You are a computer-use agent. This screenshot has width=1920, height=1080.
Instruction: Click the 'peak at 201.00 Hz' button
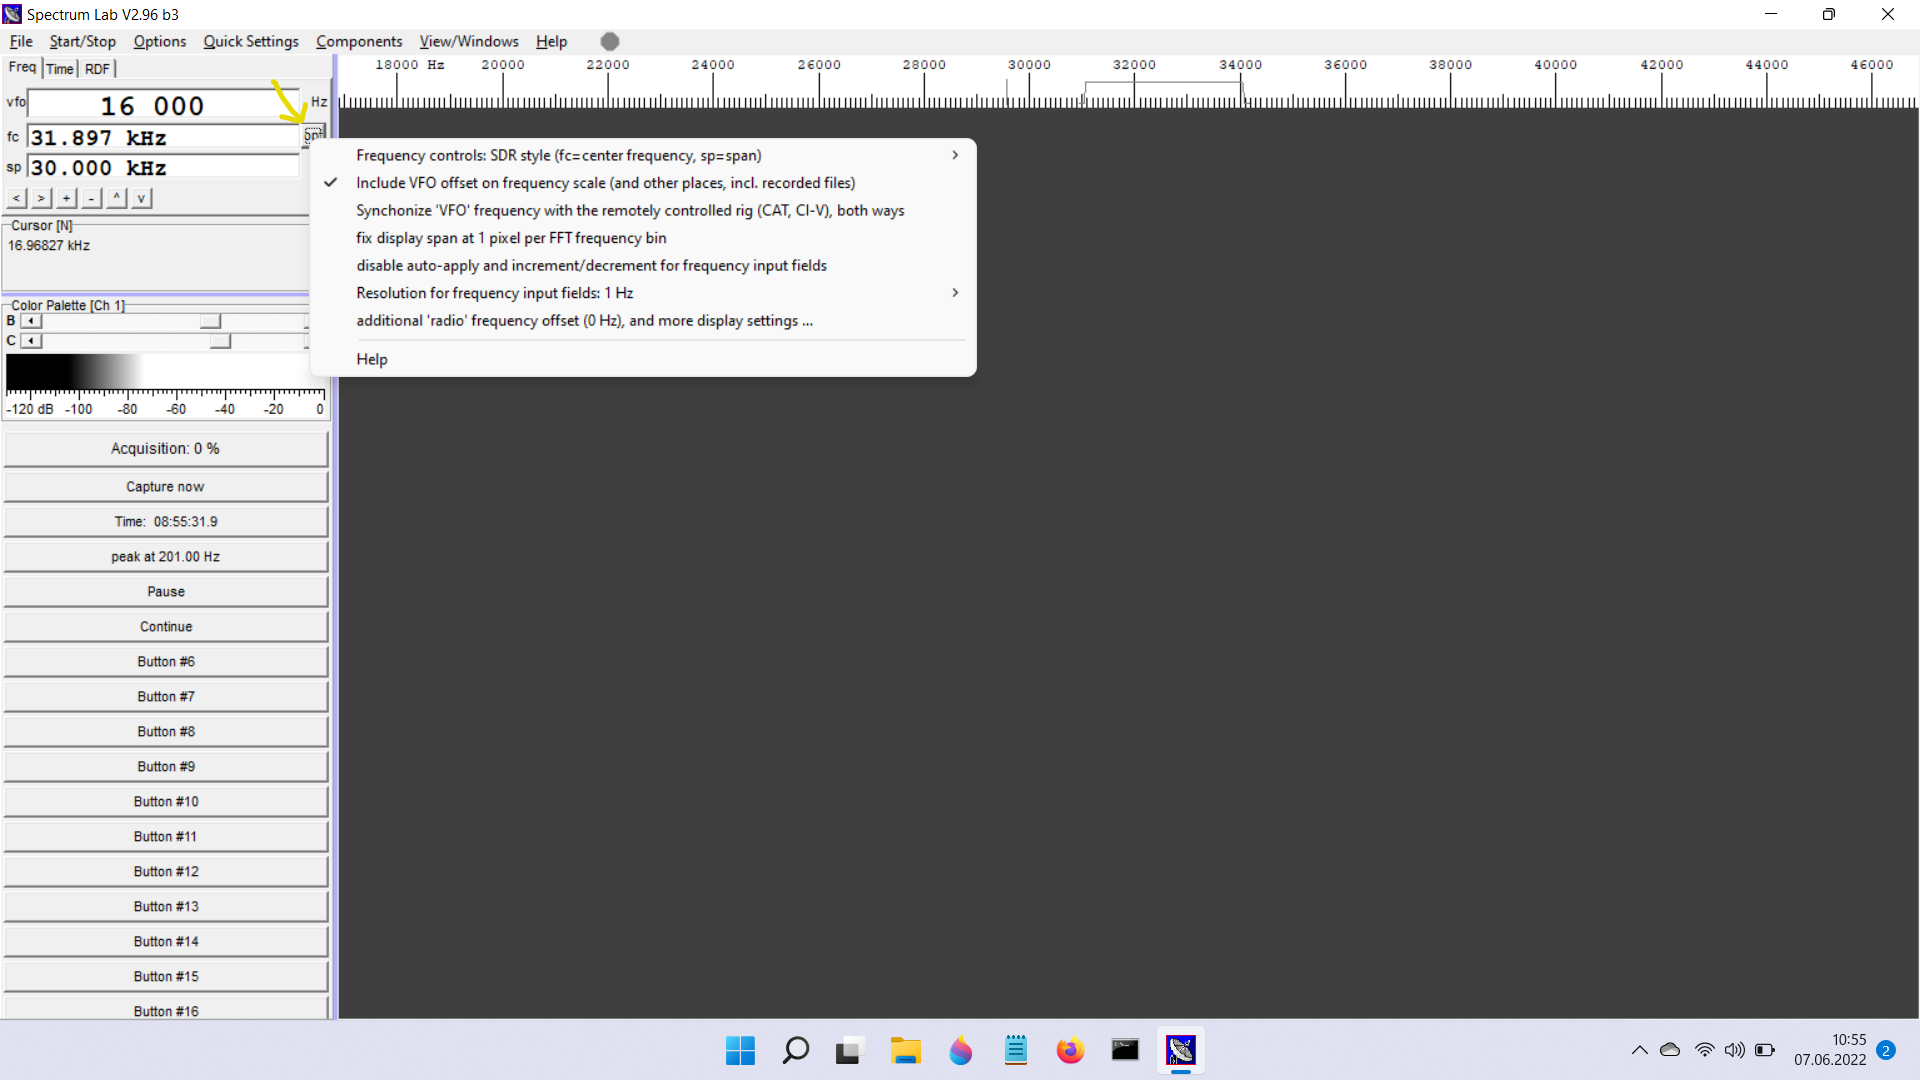[x=165, y=557]
